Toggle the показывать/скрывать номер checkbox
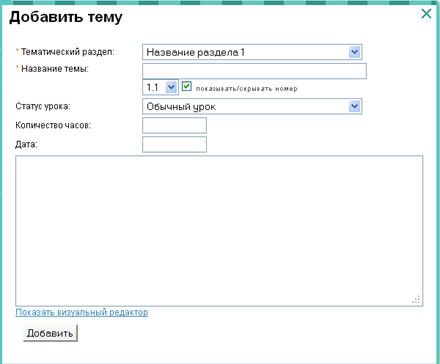The width and height of the screenshot is (440, 364). 187,86
